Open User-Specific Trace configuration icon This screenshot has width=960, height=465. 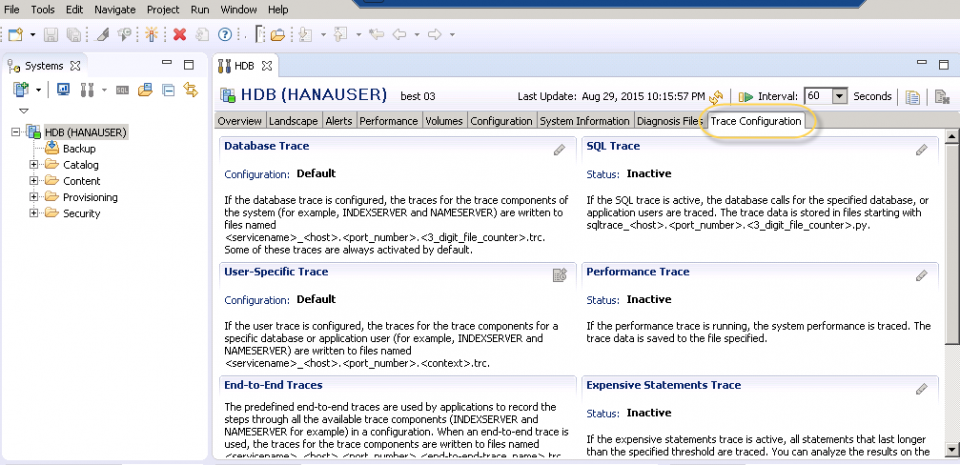point(560,275)
